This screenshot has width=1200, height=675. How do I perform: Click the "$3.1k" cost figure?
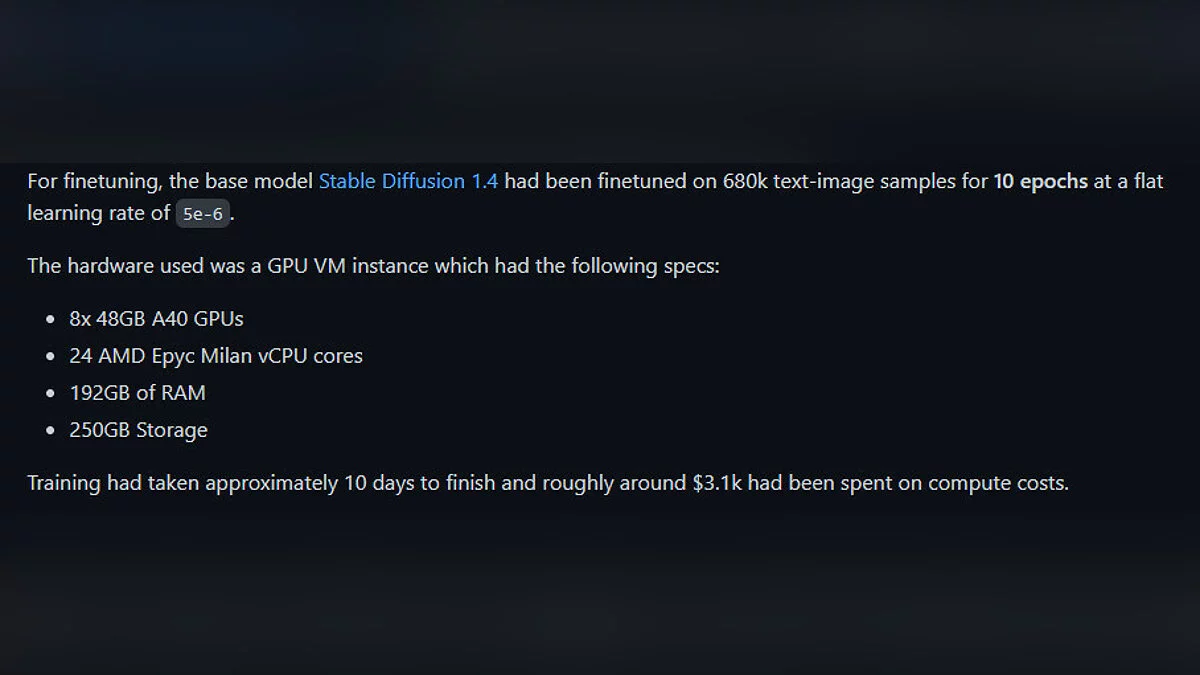coord(717,484)
